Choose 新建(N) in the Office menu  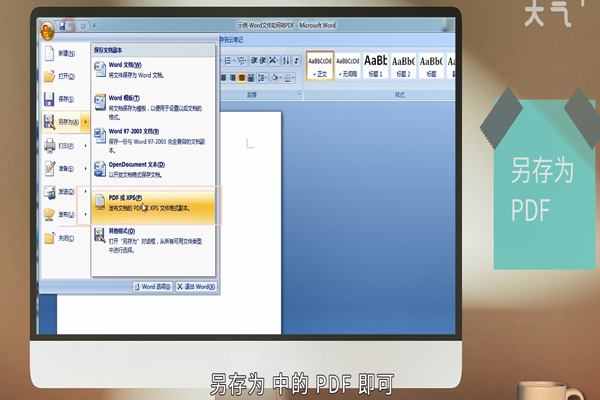click(x=65, y=53)
